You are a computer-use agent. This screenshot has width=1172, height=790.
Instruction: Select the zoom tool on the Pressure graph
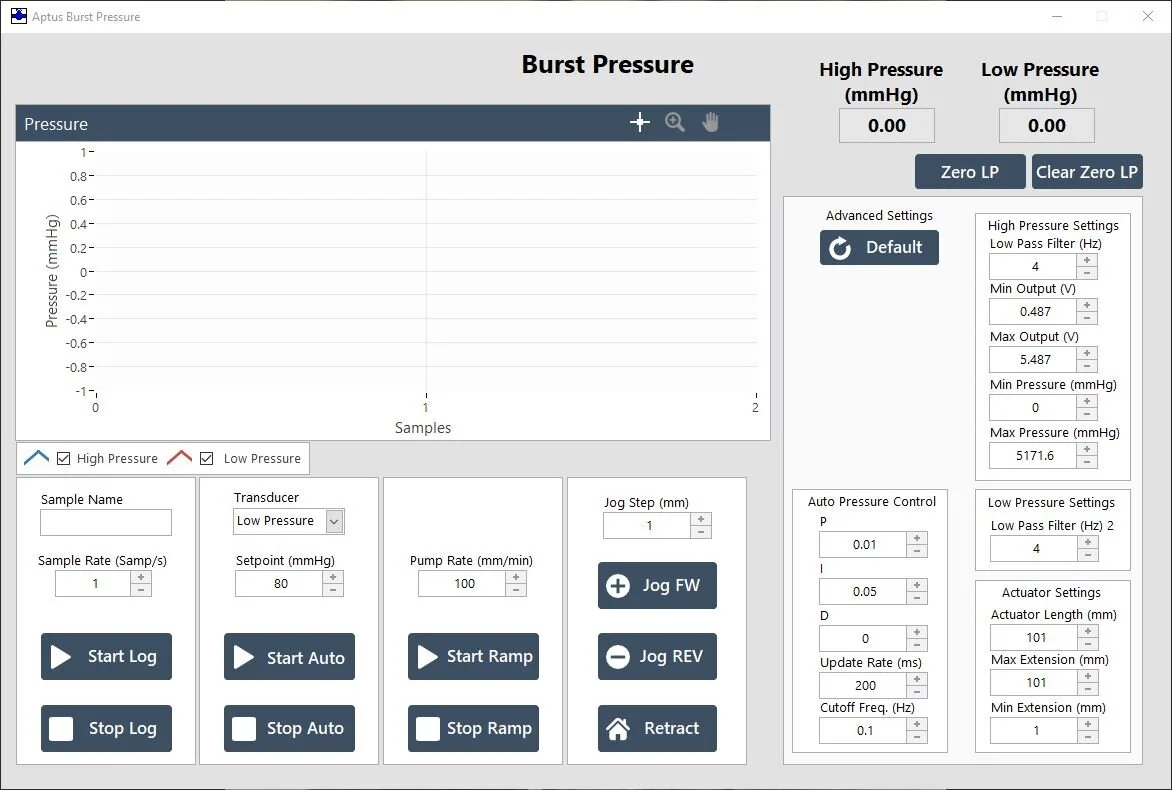click(x=675, y=121)
